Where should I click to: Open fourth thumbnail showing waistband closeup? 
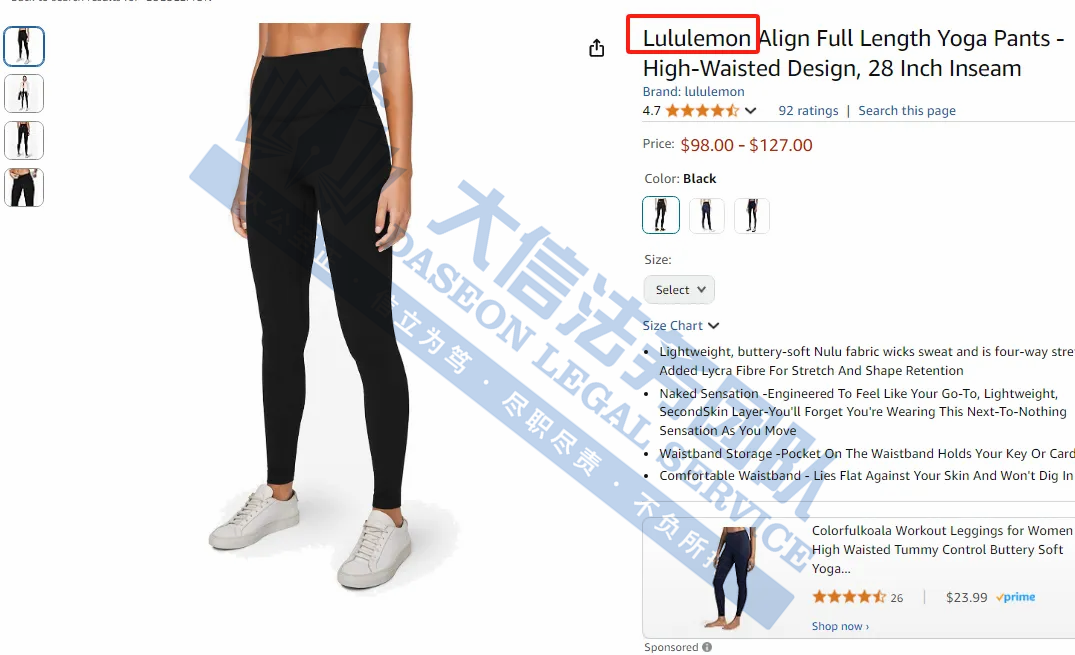click(24, 187)
